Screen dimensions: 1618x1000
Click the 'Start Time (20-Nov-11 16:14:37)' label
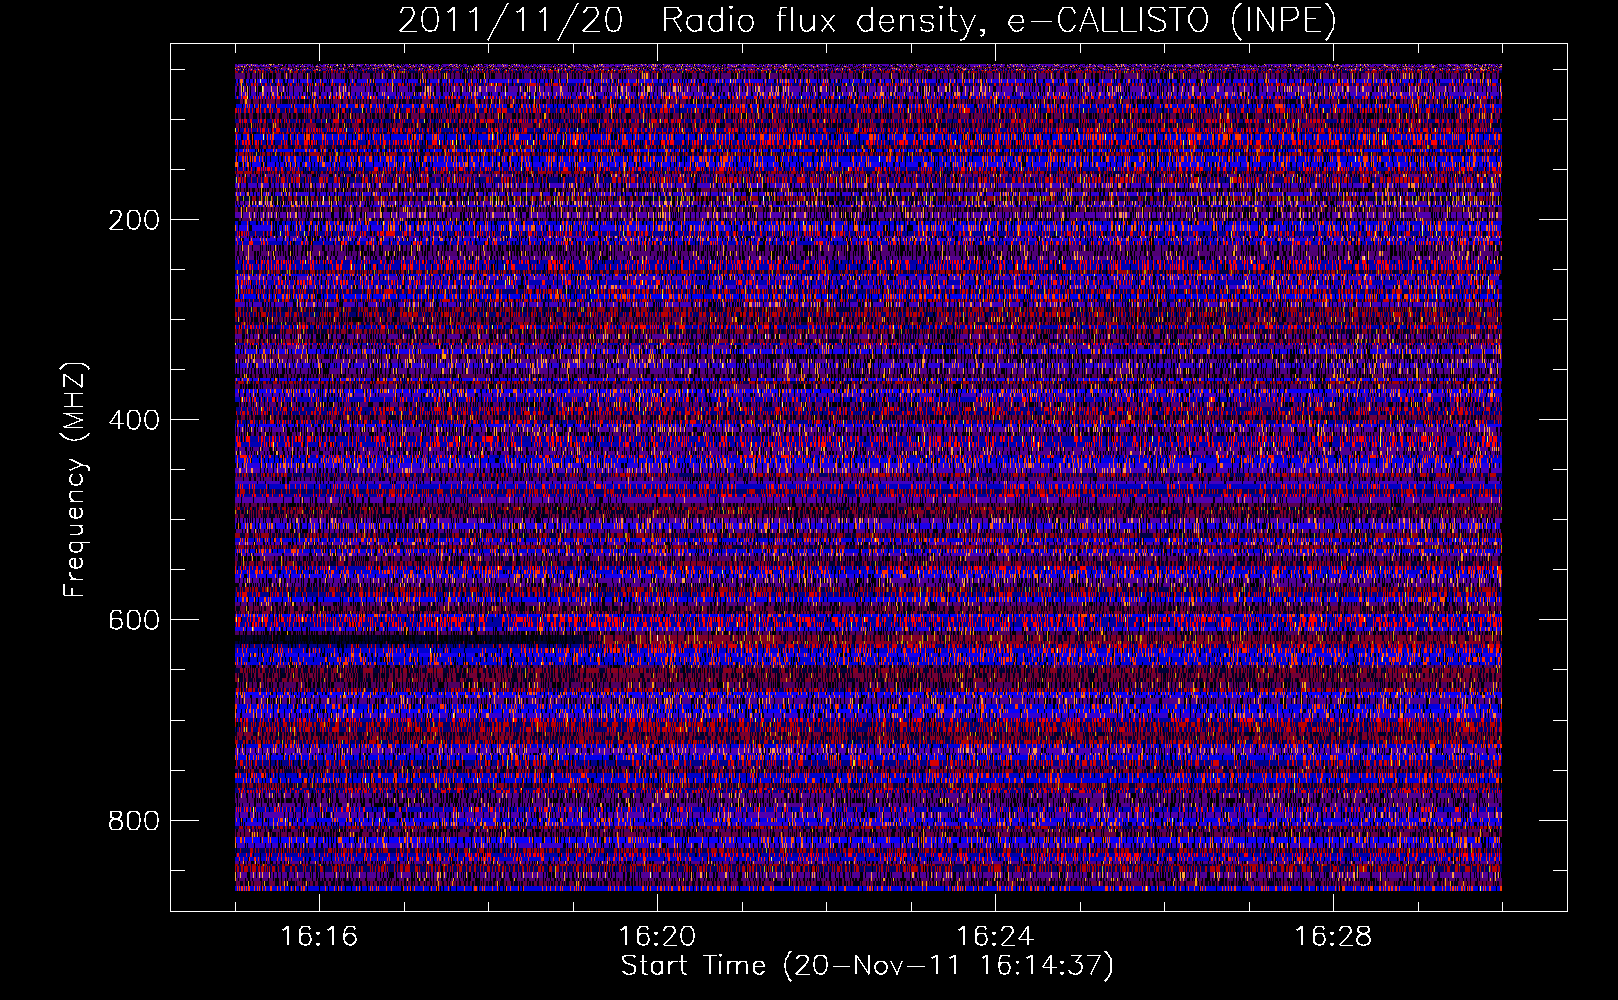867,966
